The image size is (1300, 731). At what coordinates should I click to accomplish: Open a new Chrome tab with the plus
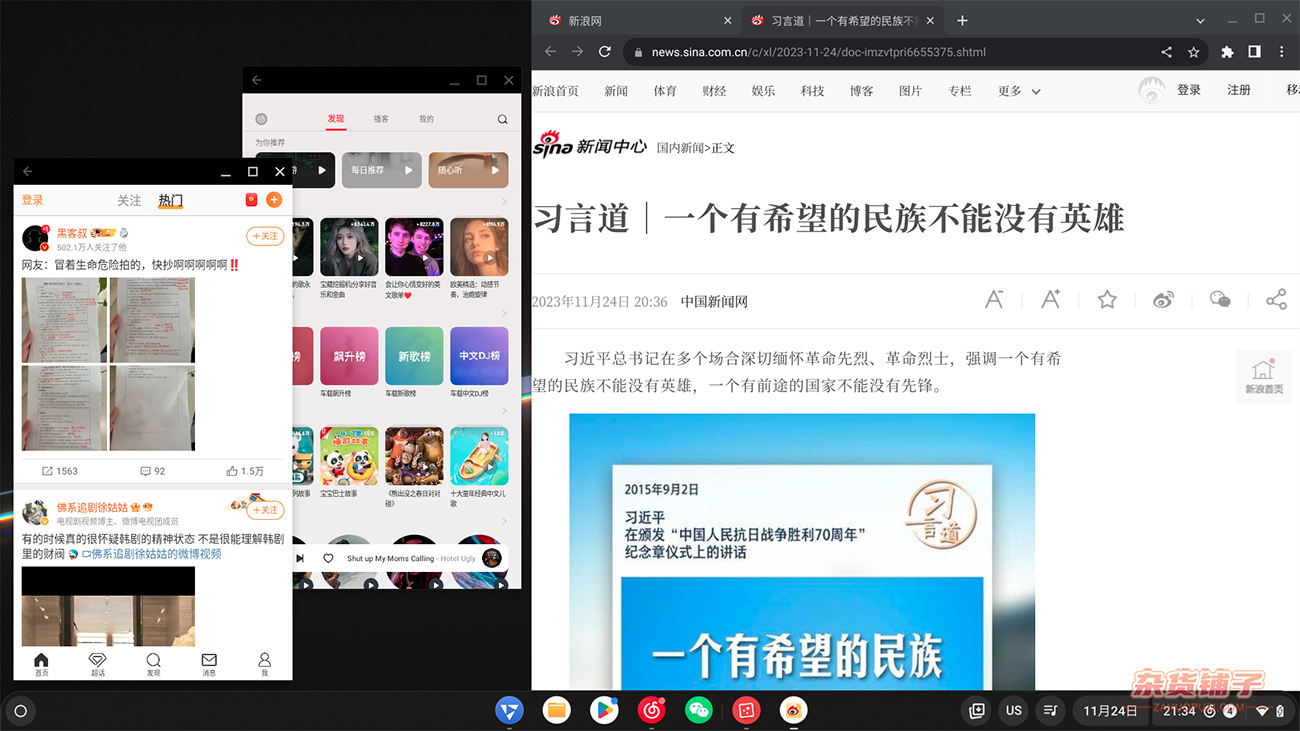coord(962,20)
